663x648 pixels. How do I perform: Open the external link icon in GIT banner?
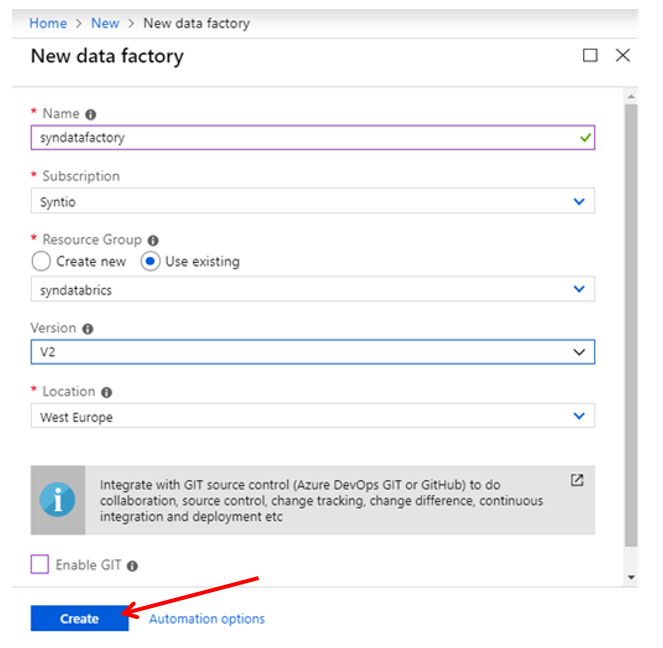(x=577, y=480)
